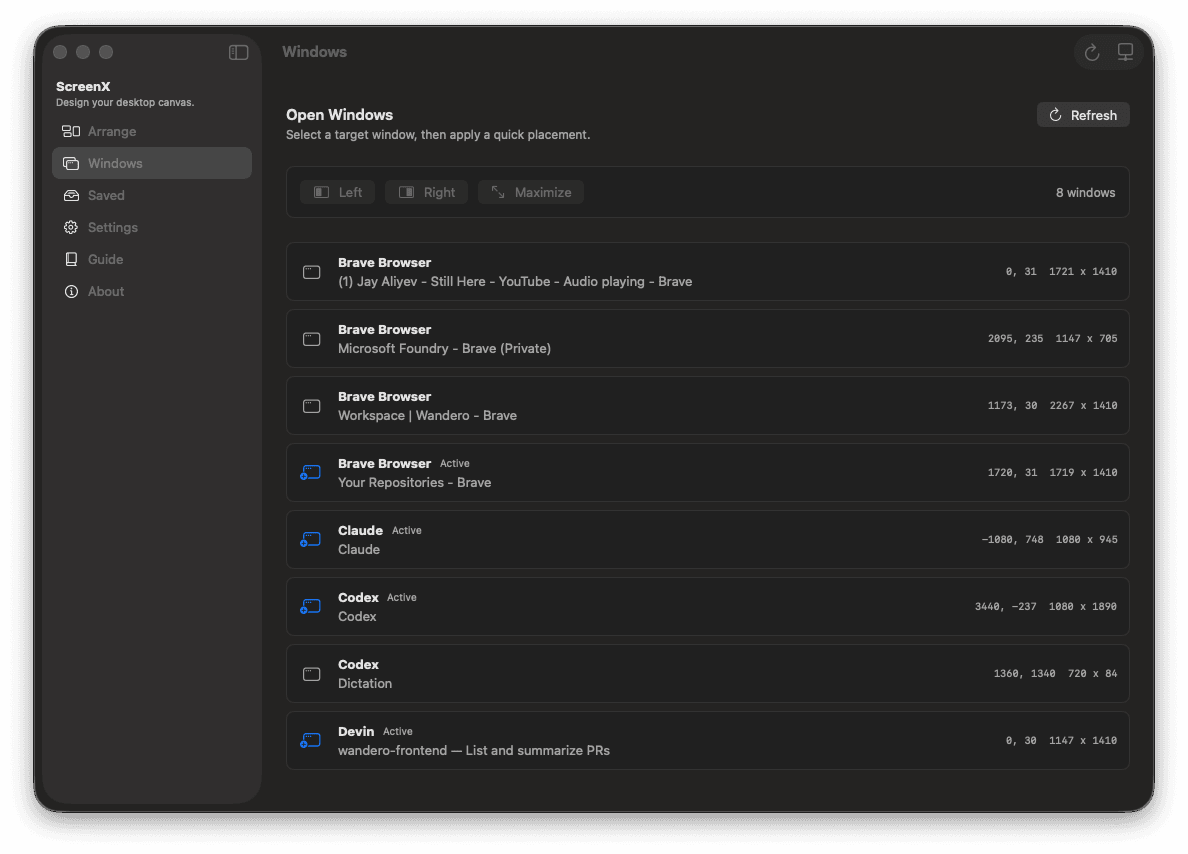Toggle the sidebar panel icon

[x=239, y=52]
